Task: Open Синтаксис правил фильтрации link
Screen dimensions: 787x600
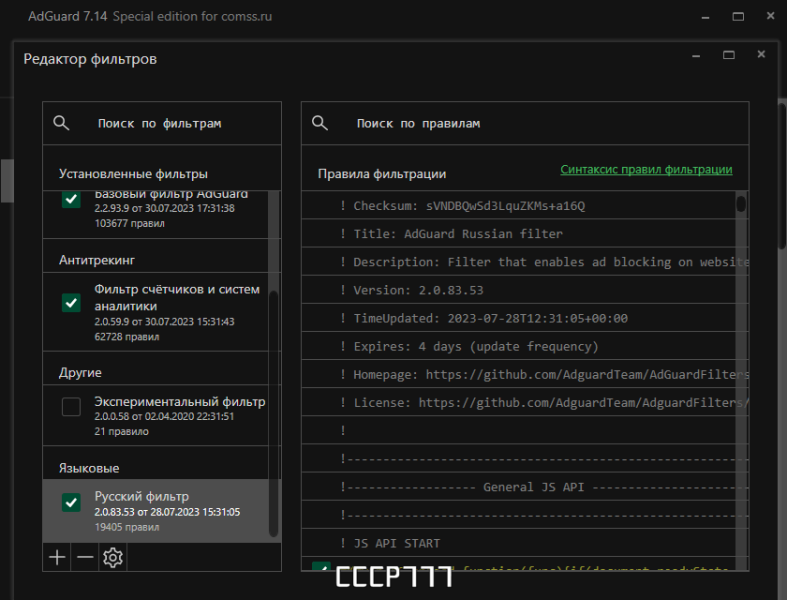Action: pos(646,170)
